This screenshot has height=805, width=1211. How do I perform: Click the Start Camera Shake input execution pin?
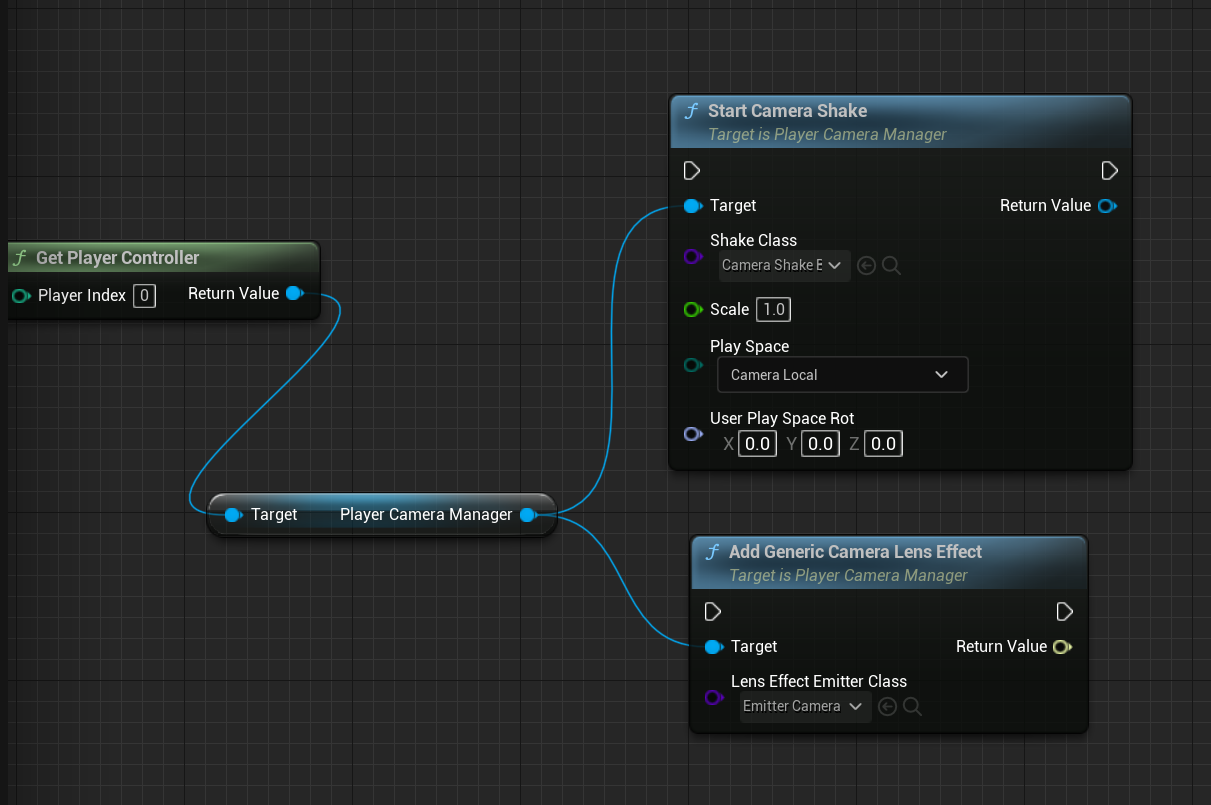pyautogui.click(x=692, y=171)
